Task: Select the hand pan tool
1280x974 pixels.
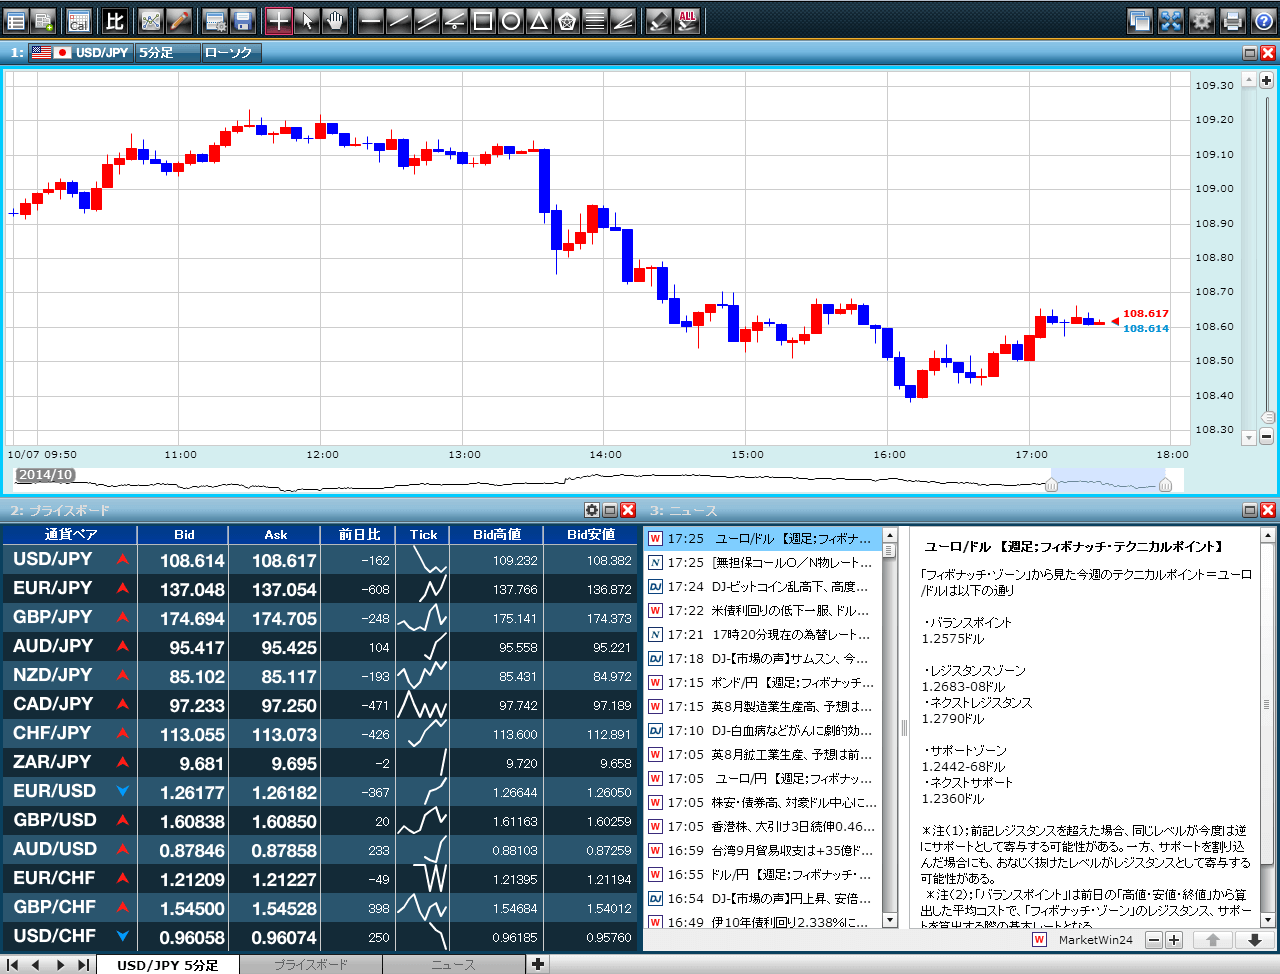Action: pyautogui.click(x=335, y=20)
